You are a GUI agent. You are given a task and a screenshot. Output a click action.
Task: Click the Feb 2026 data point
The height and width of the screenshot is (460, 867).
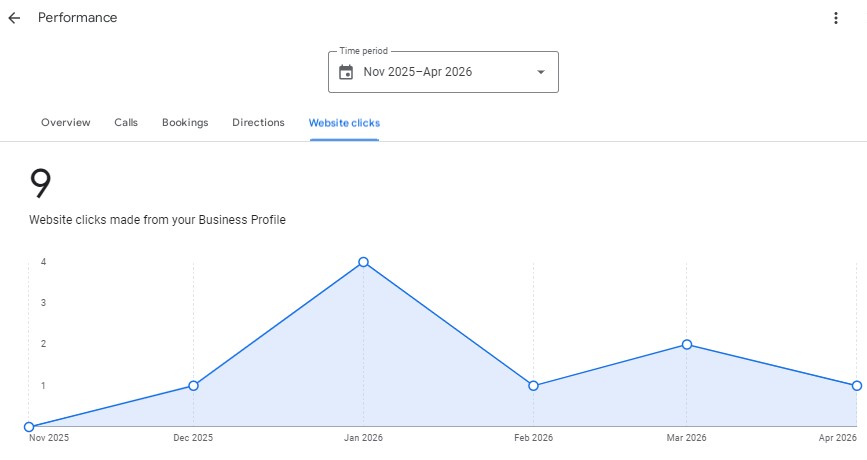point(533,385)
